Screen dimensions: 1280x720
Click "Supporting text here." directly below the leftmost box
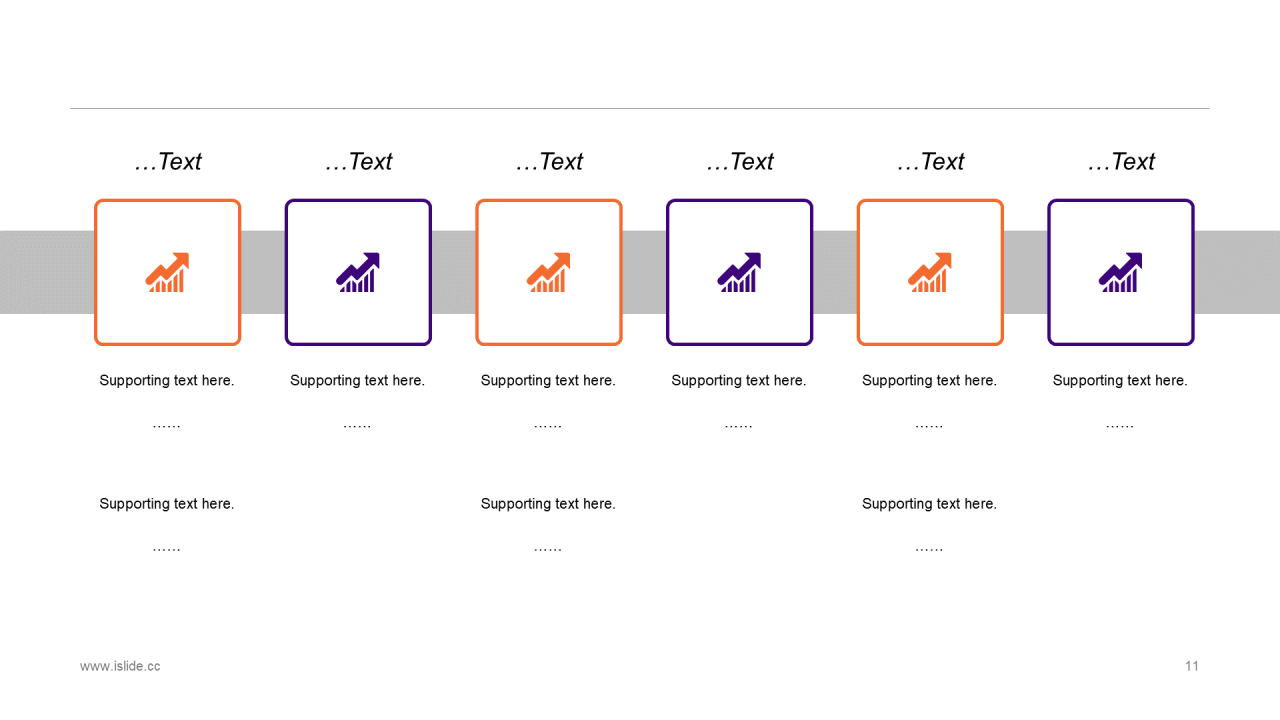[167, 381]
